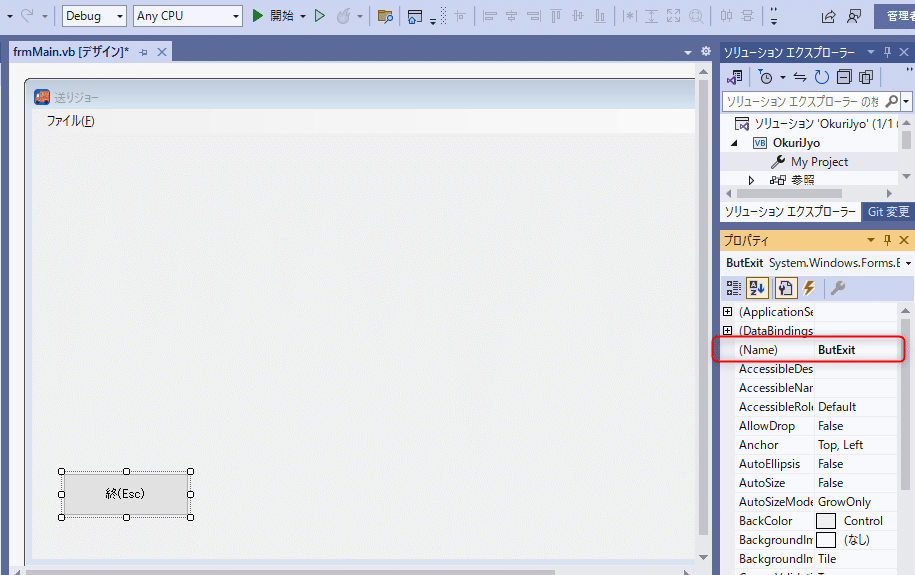Select the 終(Esc) button on the form
Image resolution: width=915 pixels, height=575 pixels.
click(126, 494)
